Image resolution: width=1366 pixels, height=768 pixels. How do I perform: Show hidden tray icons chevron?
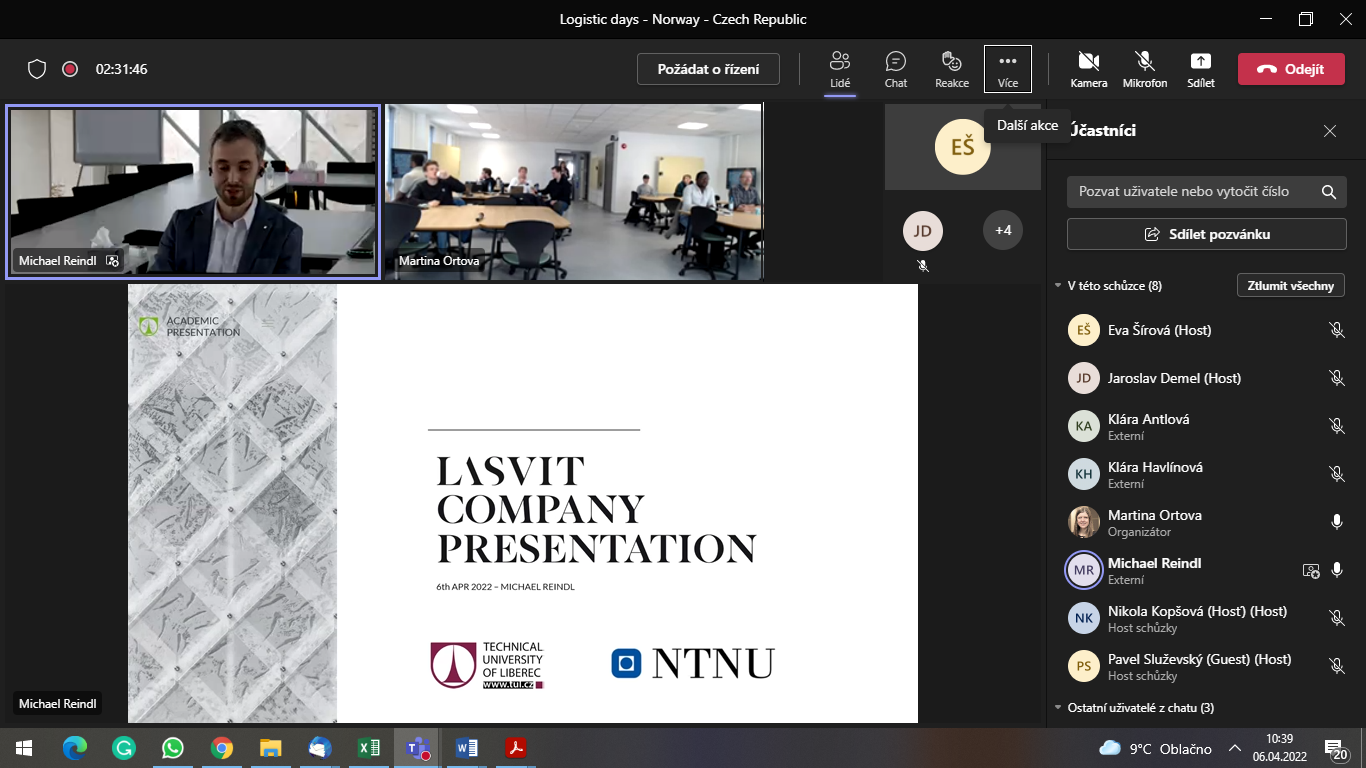point(1235,748)
